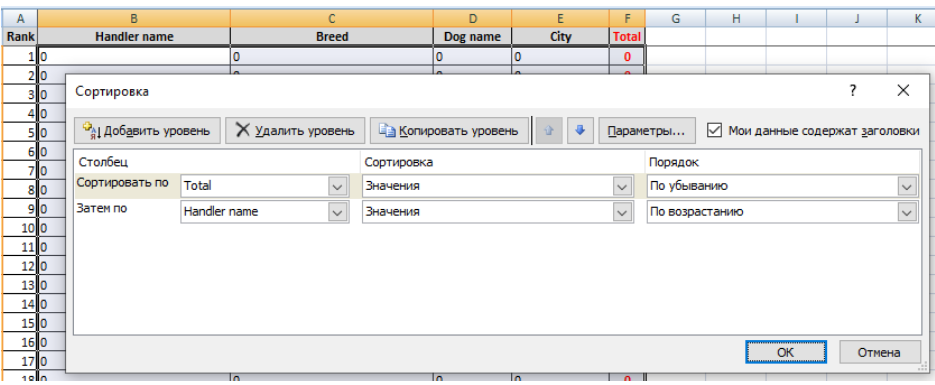Click the ? help icon in Сортировка dialog
Image resolution: width=935 pixels, height=385 pixels.
click(x=853, y=91)
